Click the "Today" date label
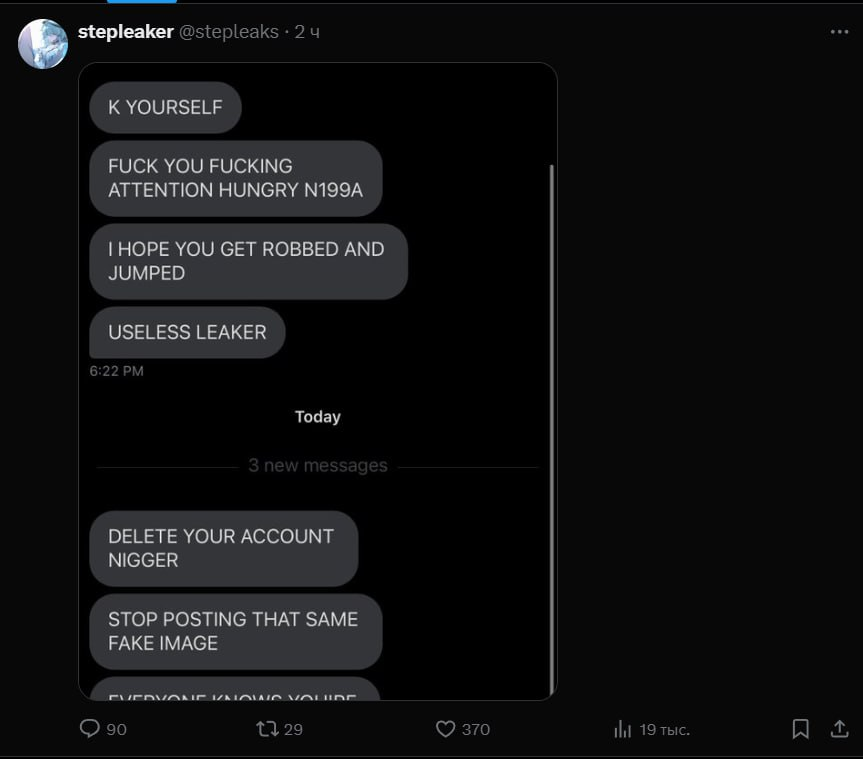Viewport: 863px width, 759px height. coord(318,417)
